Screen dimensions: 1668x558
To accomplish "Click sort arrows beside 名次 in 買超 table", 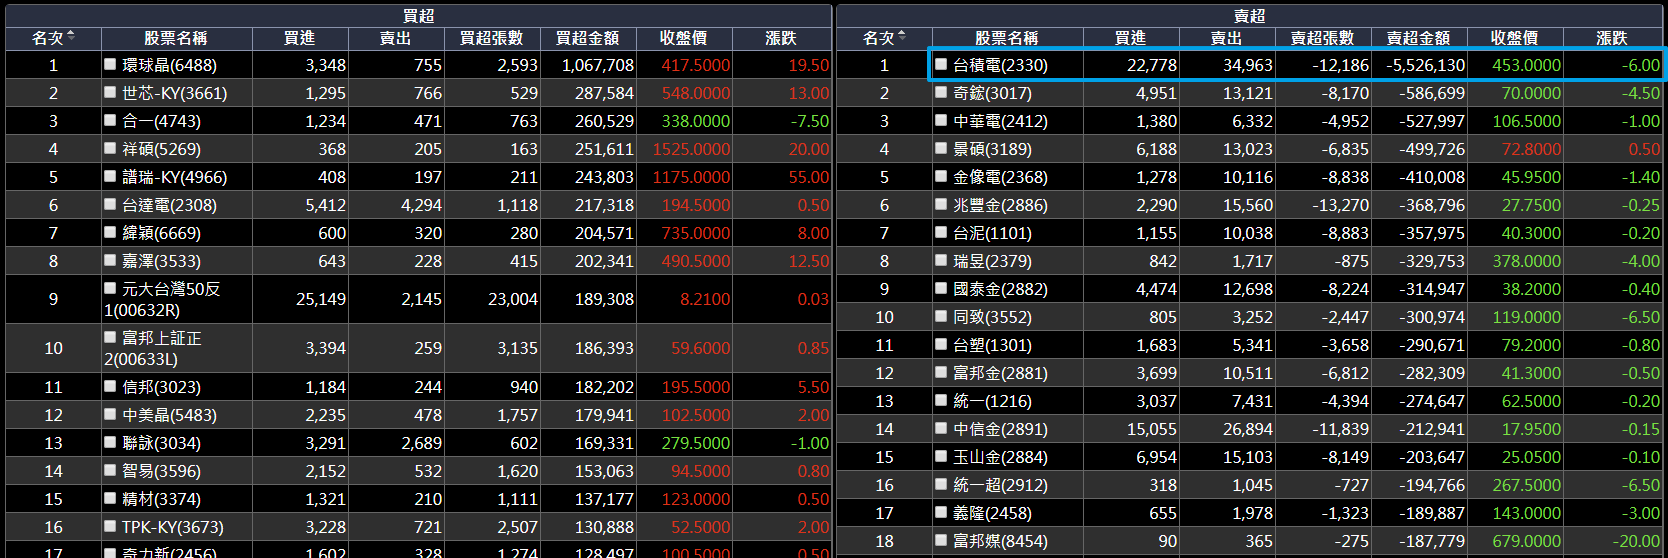I will tap(70, 36).
